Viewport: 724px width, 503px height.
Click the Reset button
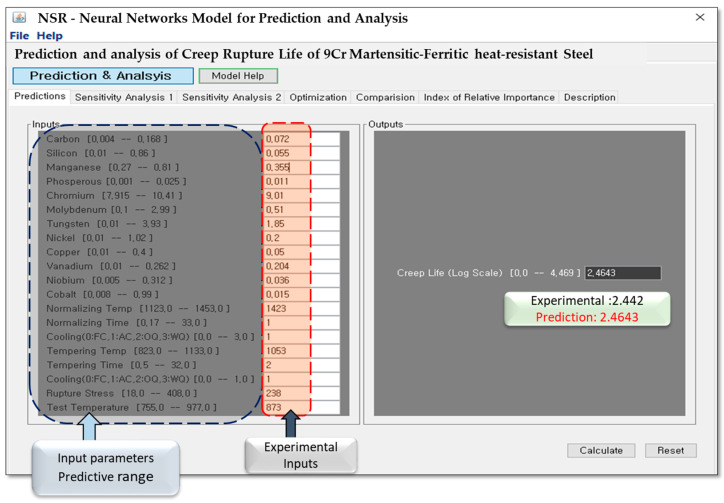670,450
